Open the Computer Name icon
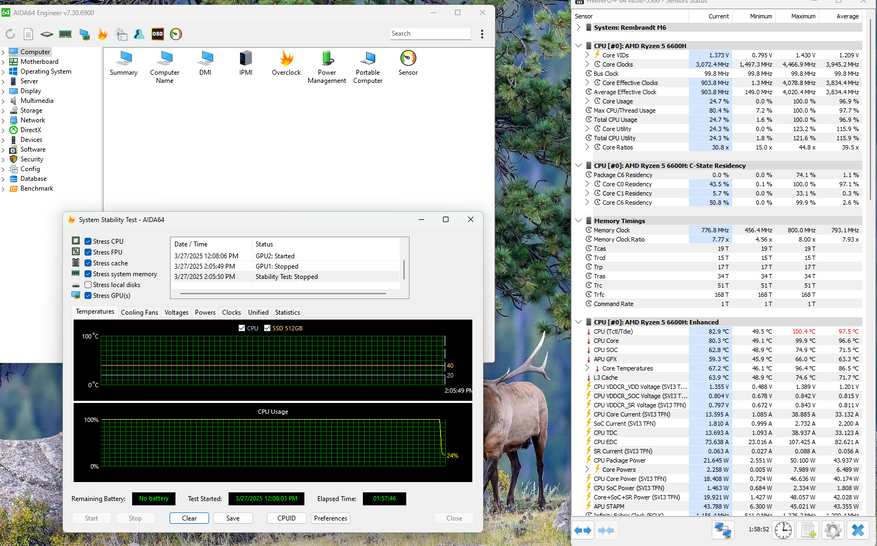 164,67
